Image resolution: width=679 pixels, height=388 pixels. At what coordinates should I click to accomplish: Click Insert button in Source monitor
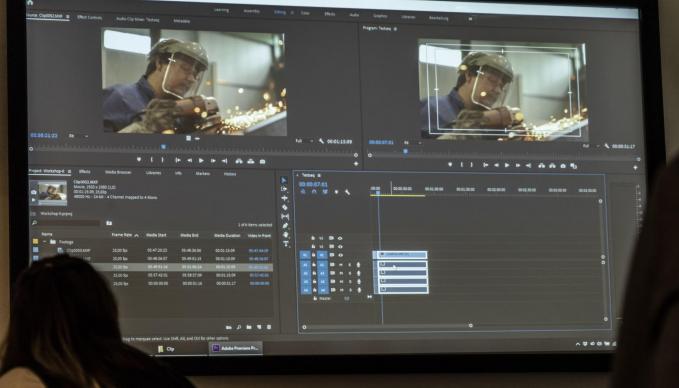239,161
